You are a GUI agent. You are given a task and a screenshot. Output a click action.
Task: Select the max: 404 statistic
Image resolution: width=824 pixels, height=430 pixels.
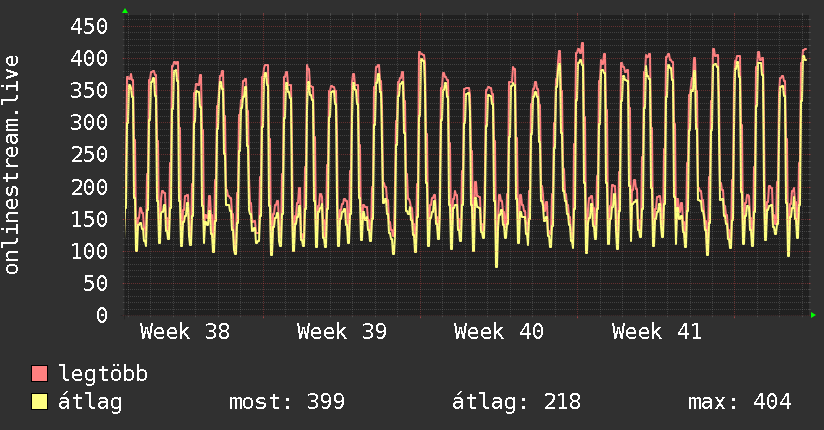click(x=739, y=402)
